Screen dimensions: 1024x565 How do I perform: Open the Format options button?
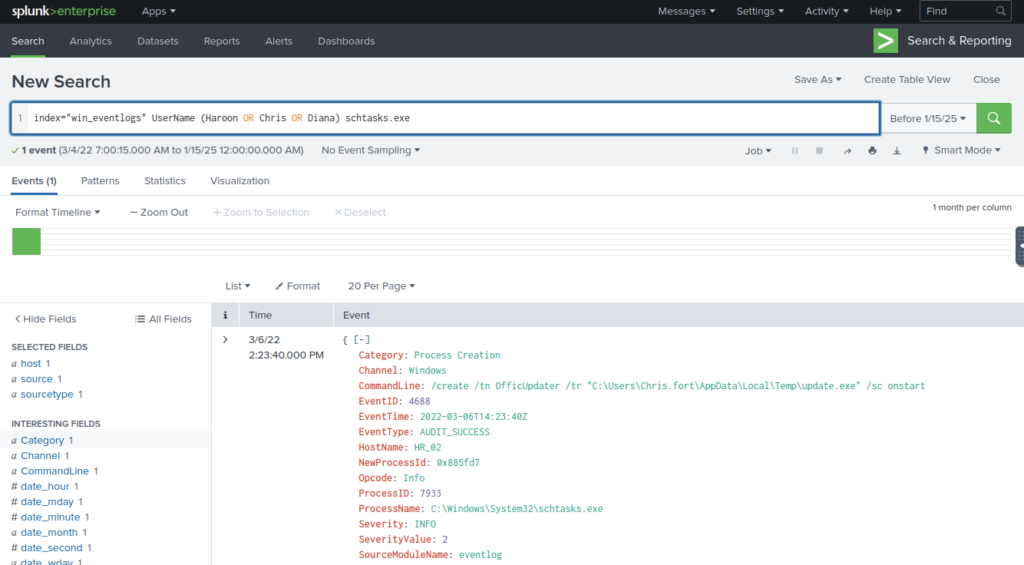coord(298,286)
